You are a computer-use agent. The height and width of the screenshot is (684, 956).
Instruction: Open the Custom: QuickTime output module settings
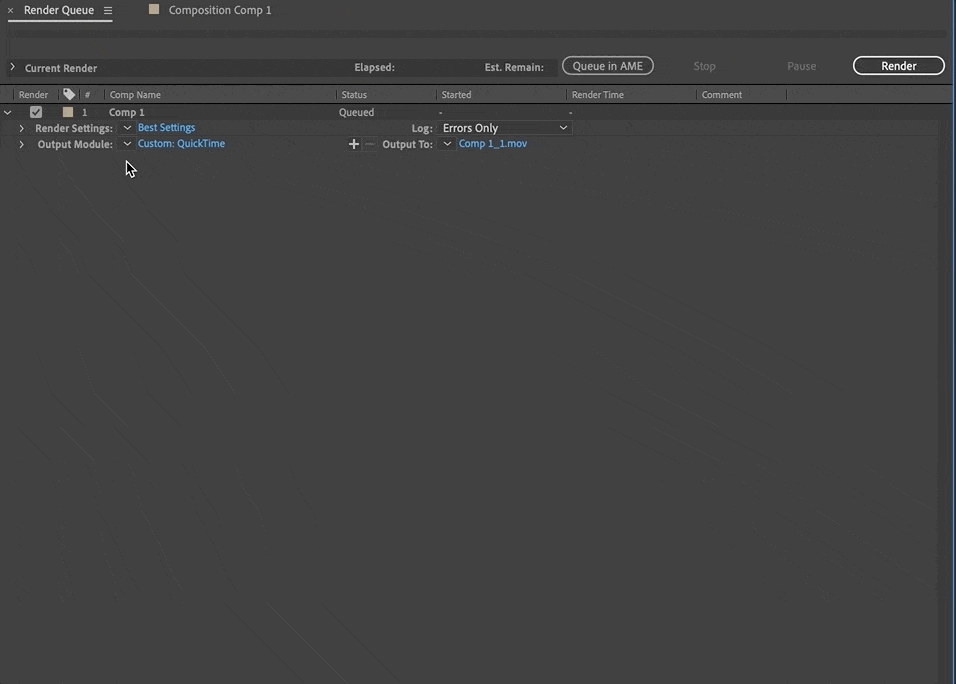point(180,143)
